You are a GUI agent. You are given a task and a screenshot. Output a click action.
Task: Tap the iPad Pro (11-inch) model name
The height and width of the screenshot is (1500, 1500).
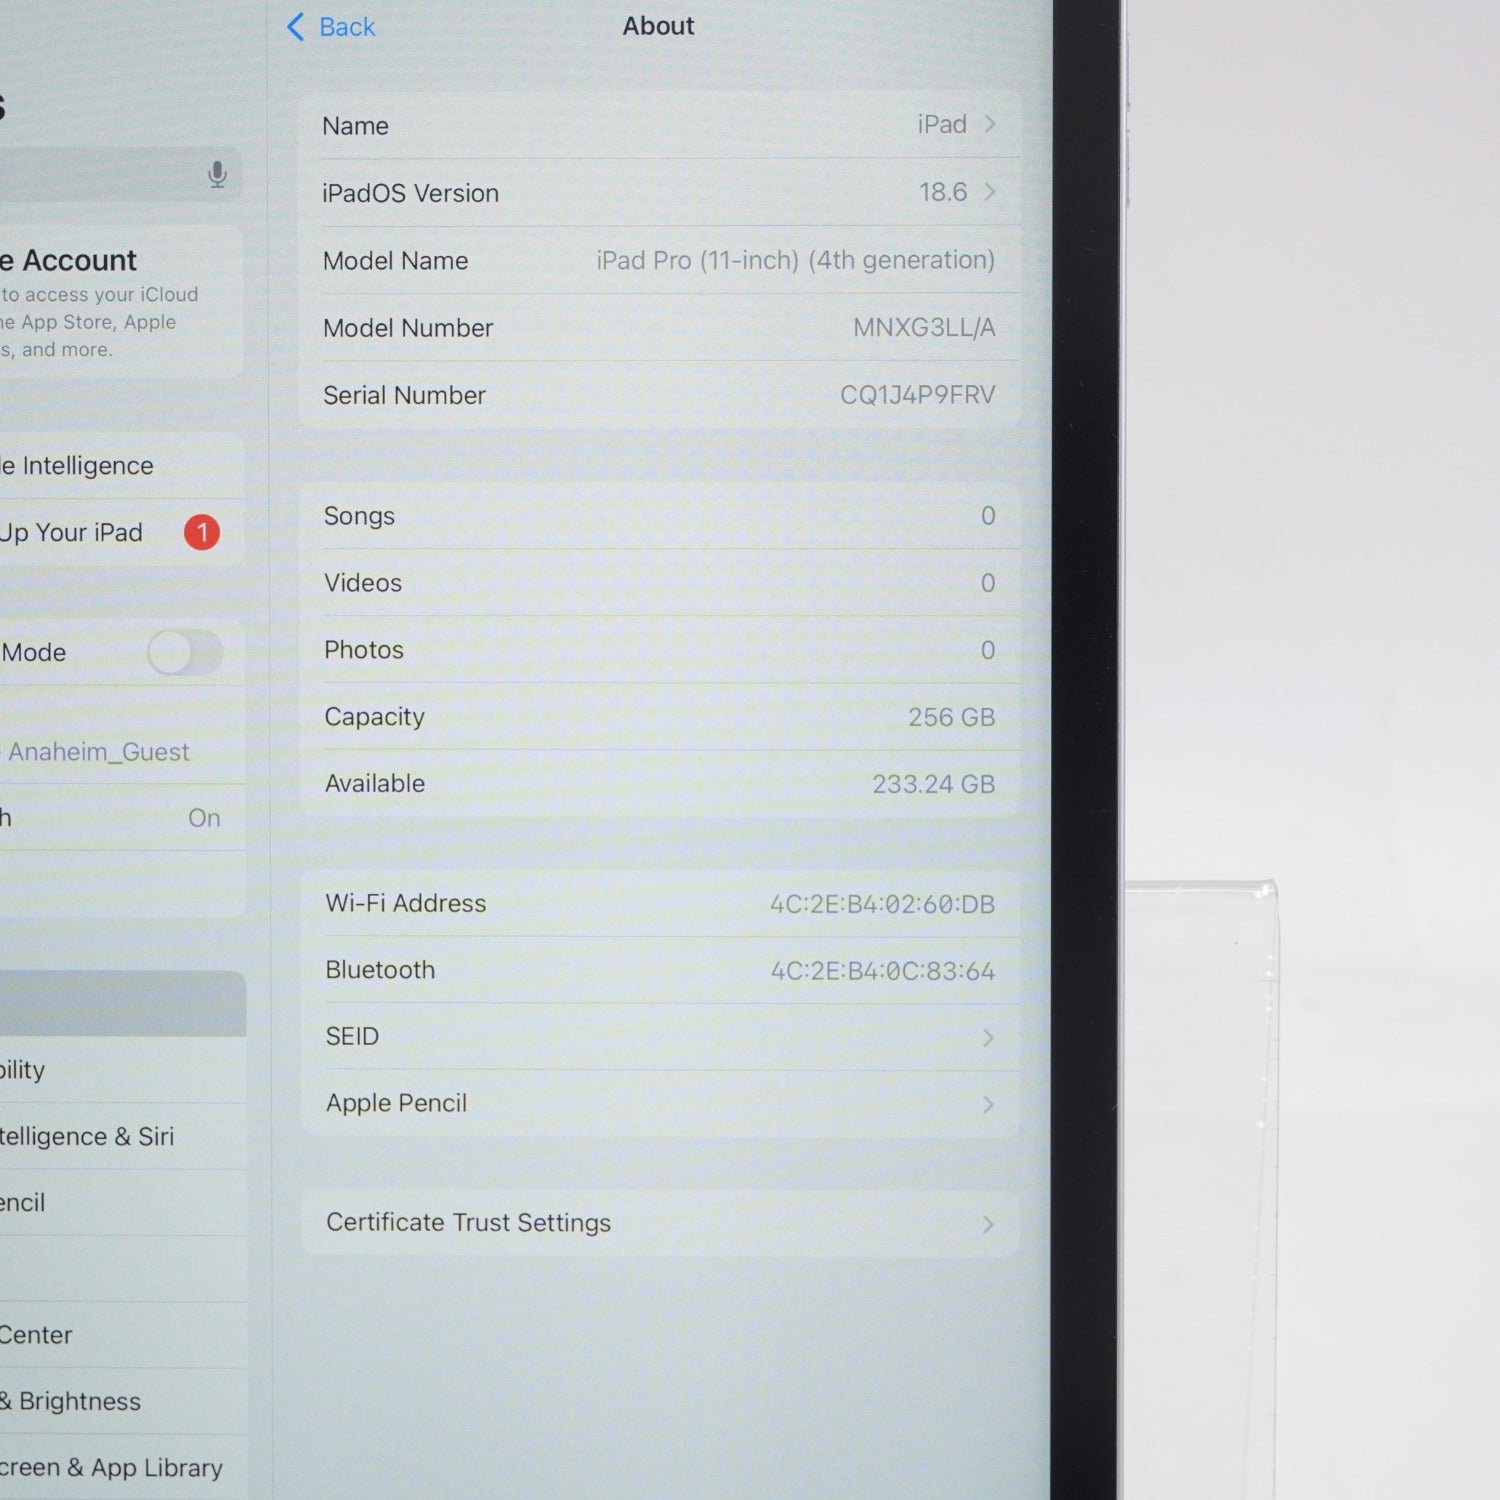click(x=795, y=260)
